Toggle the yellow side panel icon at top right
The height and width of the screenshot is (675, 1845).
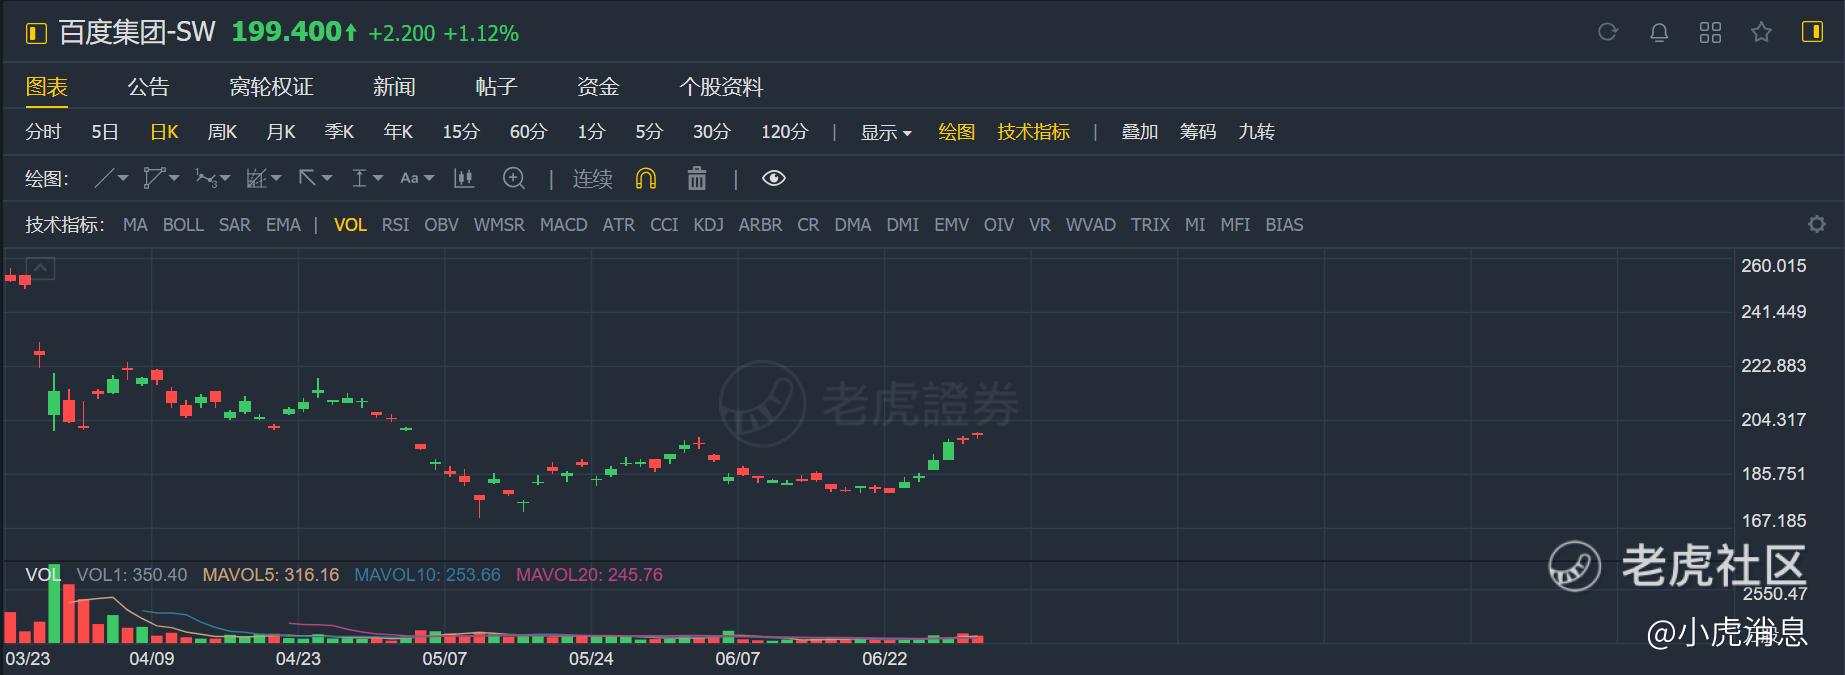(1812, 32)
